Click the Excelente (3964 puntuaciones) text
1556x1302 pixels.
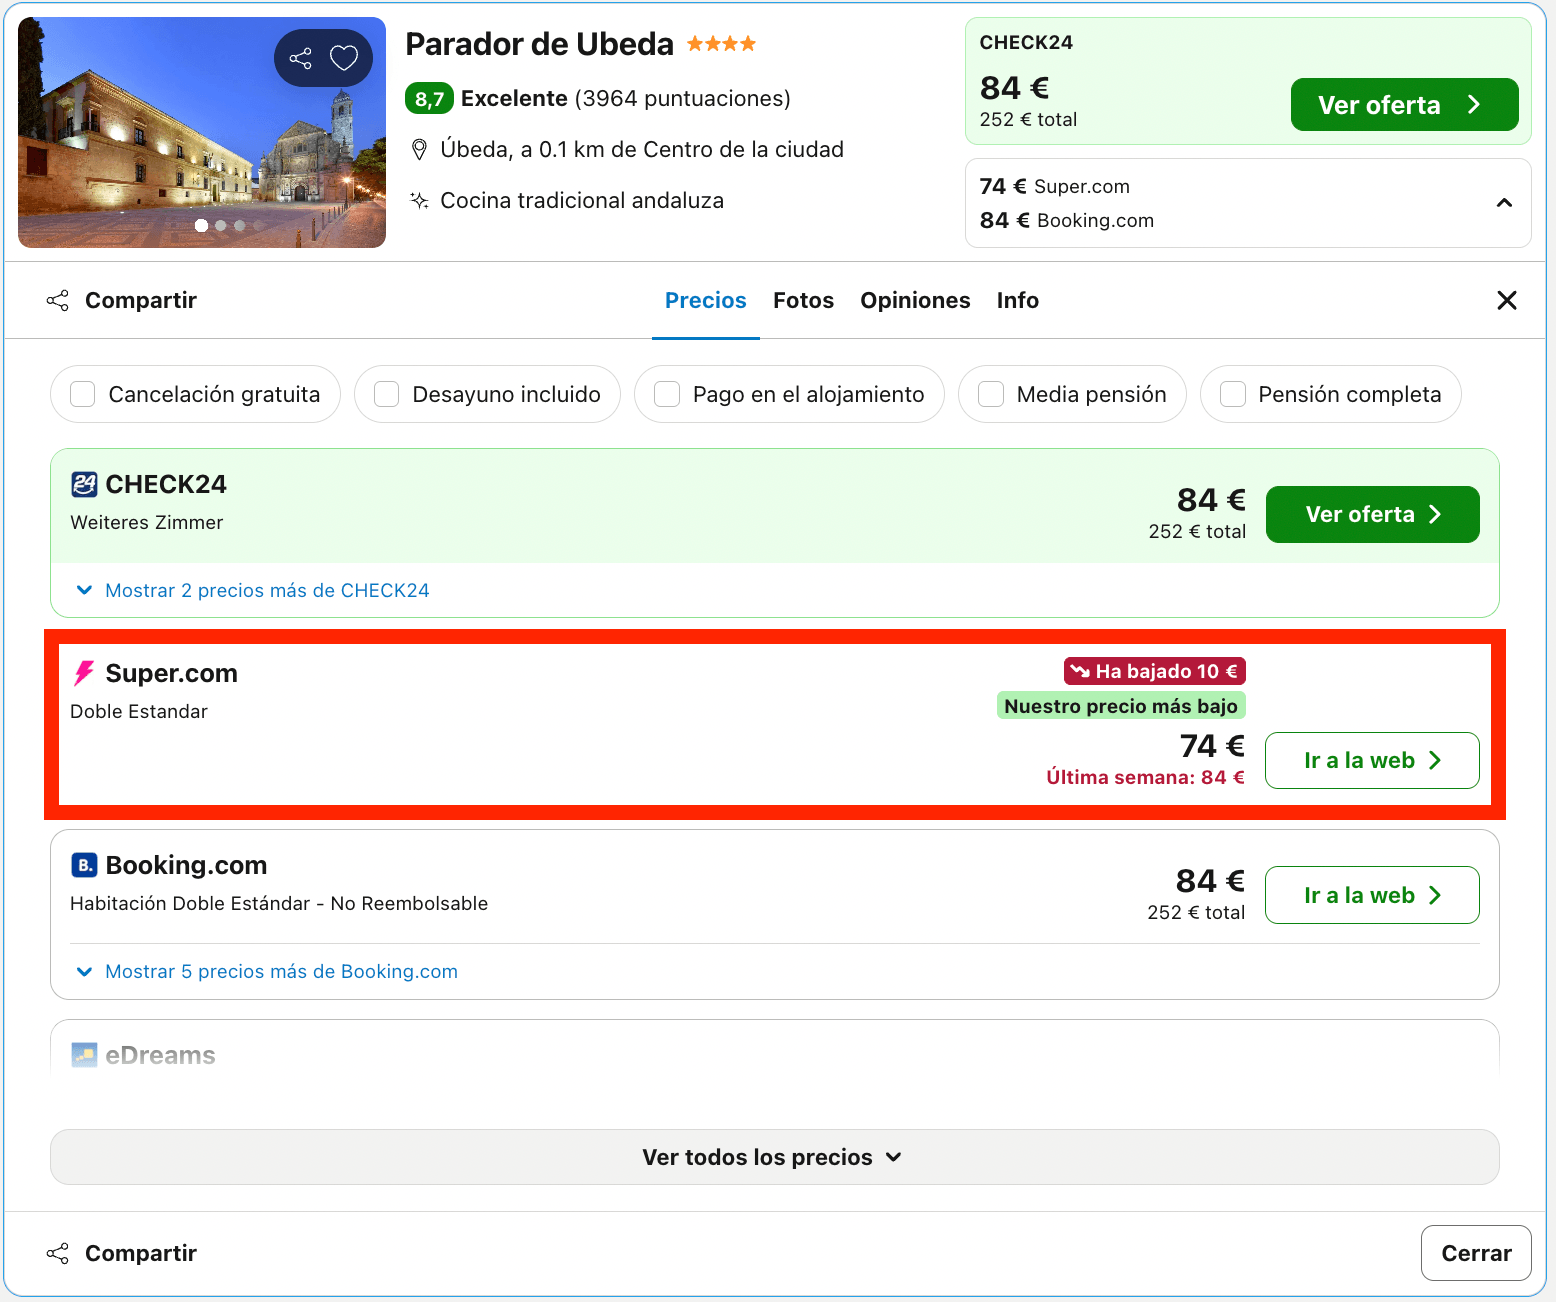(x=626, y=98)
